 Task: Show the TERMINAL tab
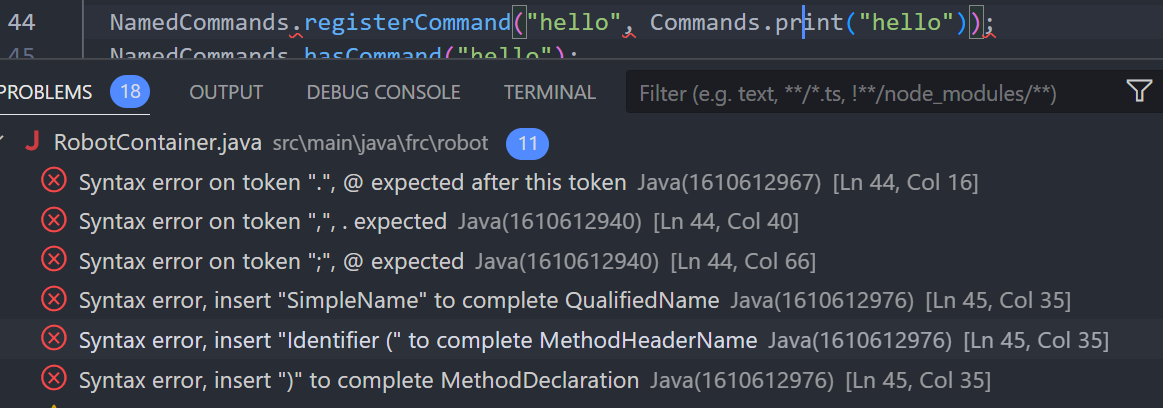550,92
